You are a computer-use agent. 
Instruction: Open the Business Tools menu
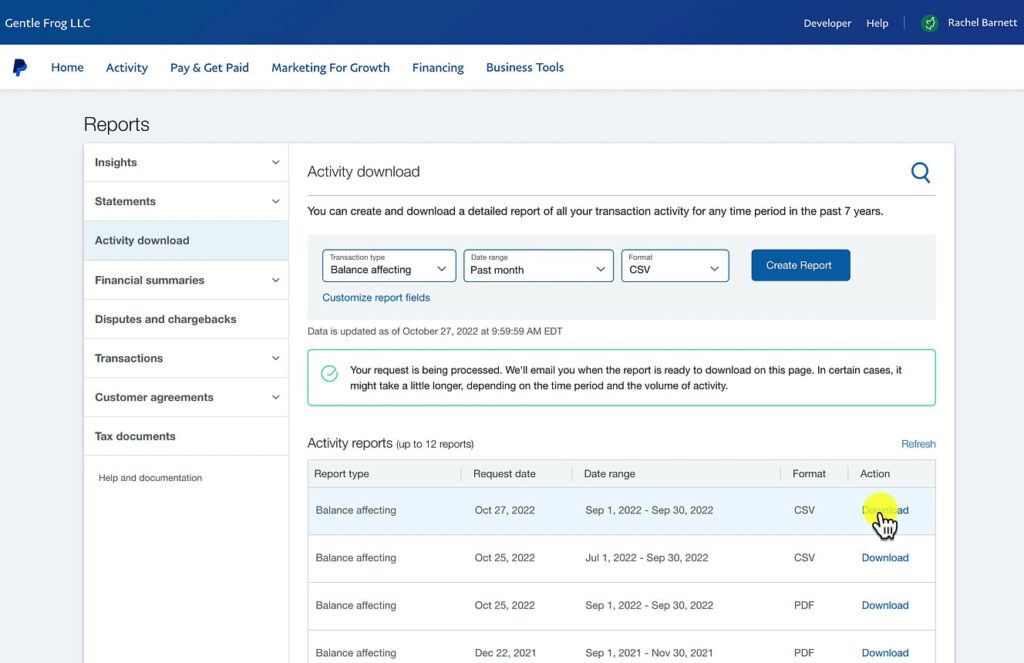[x=525, y=67]
